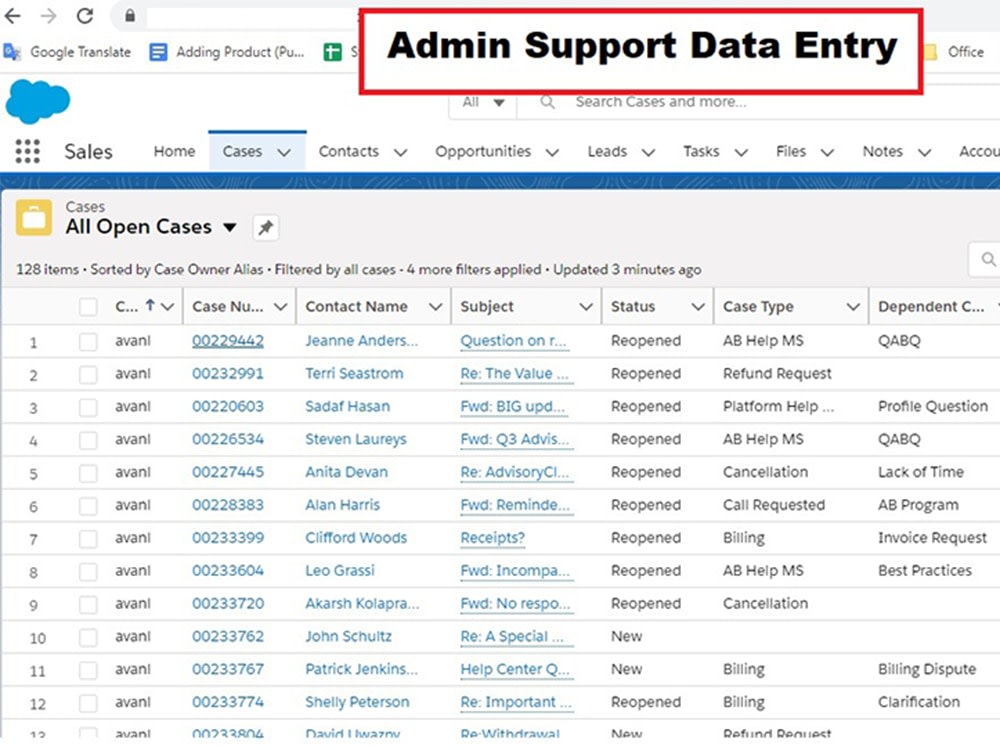Click the address bar lock icon
The height and width of the screenshot is (750, 1000).
[x=130, y=16]
